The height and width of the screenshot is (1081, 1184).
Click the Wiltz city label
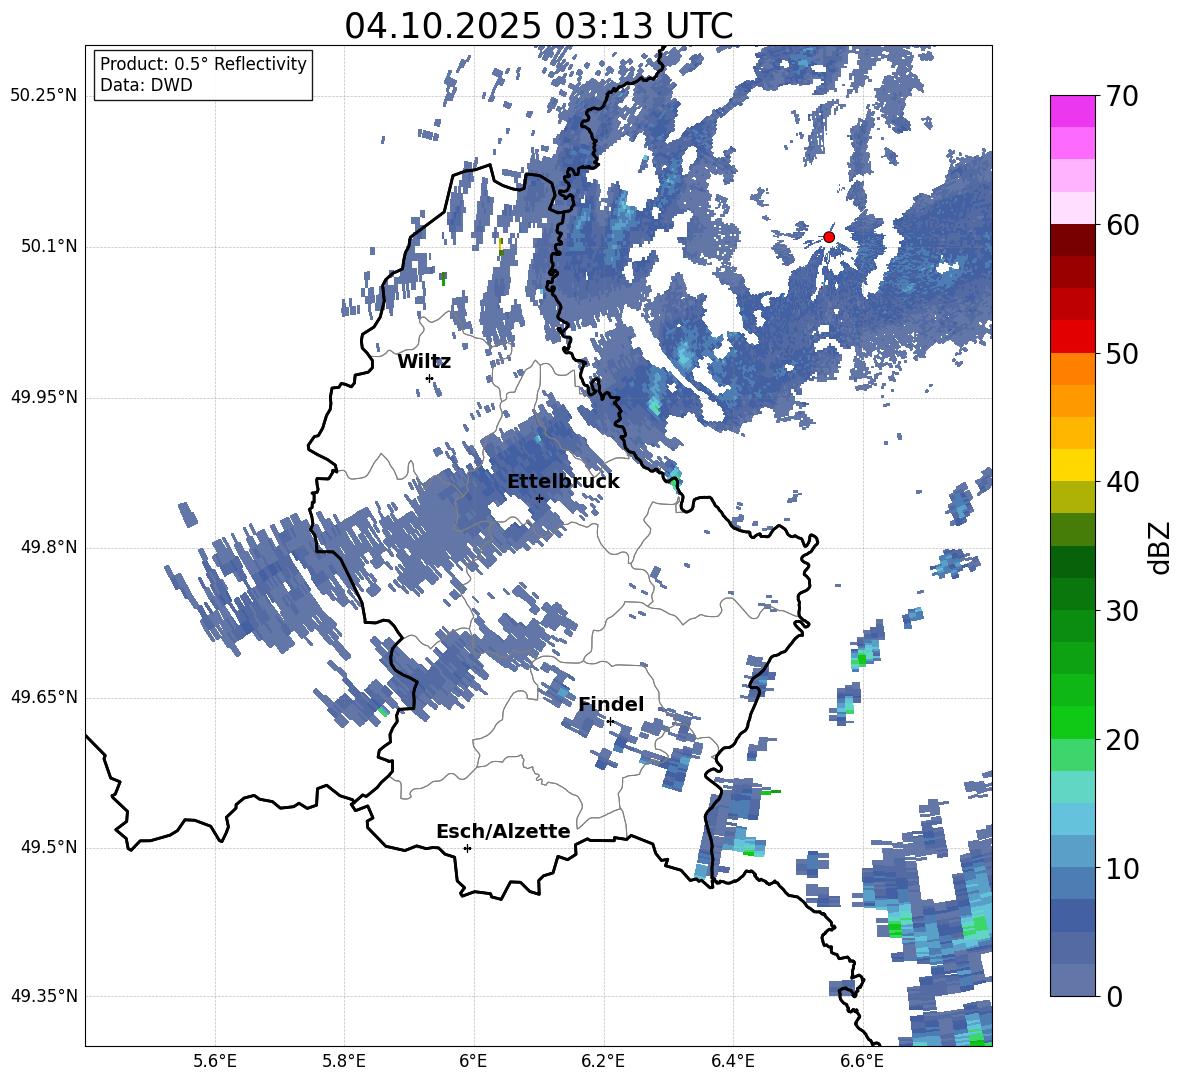[424, 362]
